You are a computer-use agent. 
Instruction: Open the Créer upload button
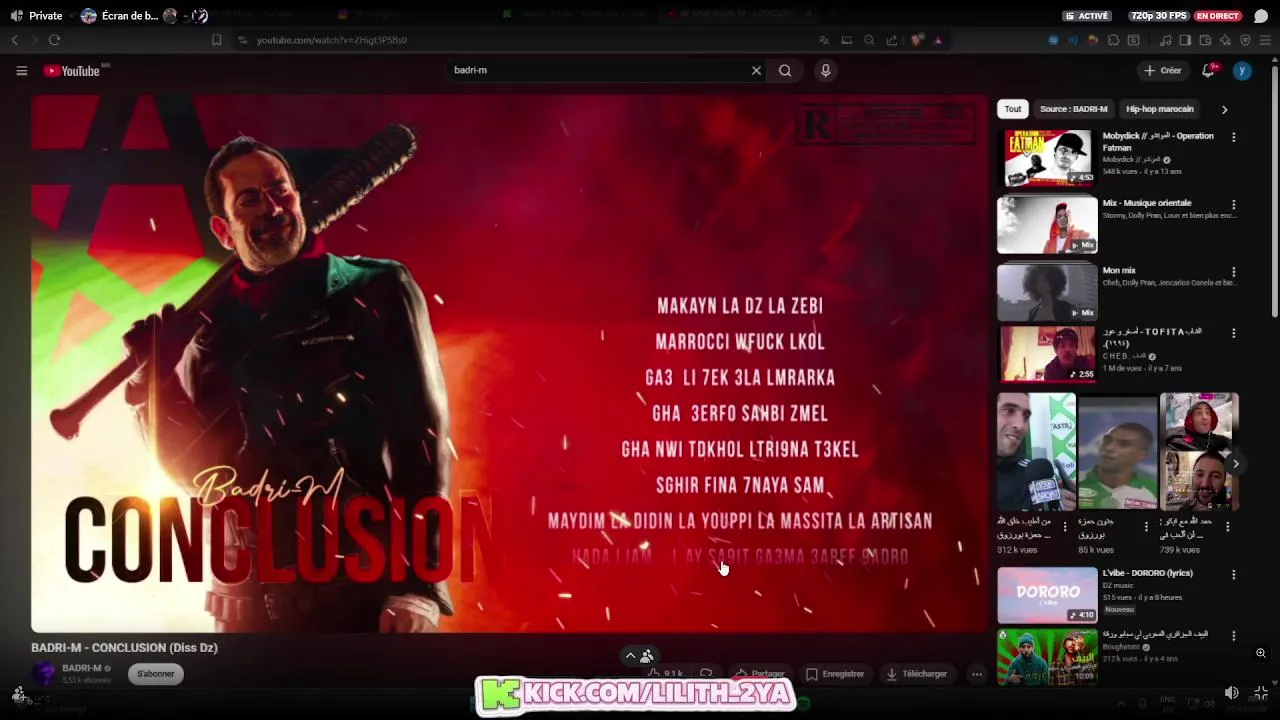(1163, 70)
